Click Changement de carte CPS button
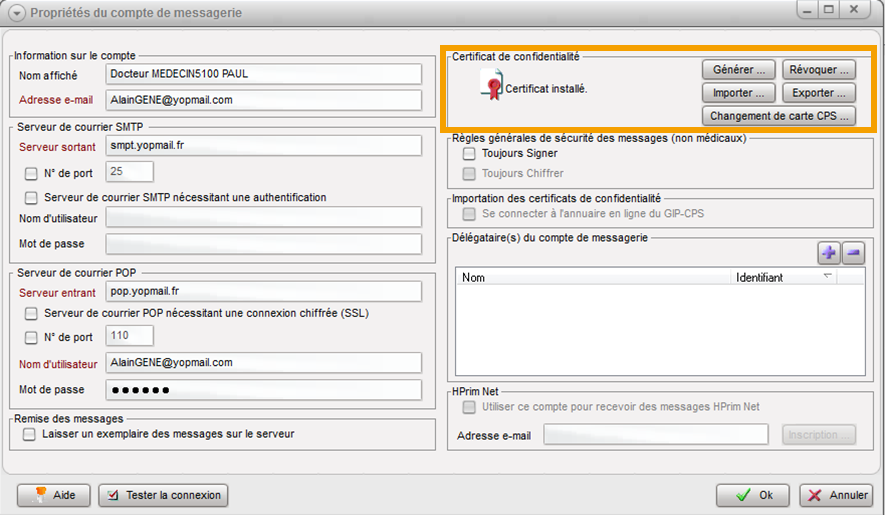 tap(780, 116)
